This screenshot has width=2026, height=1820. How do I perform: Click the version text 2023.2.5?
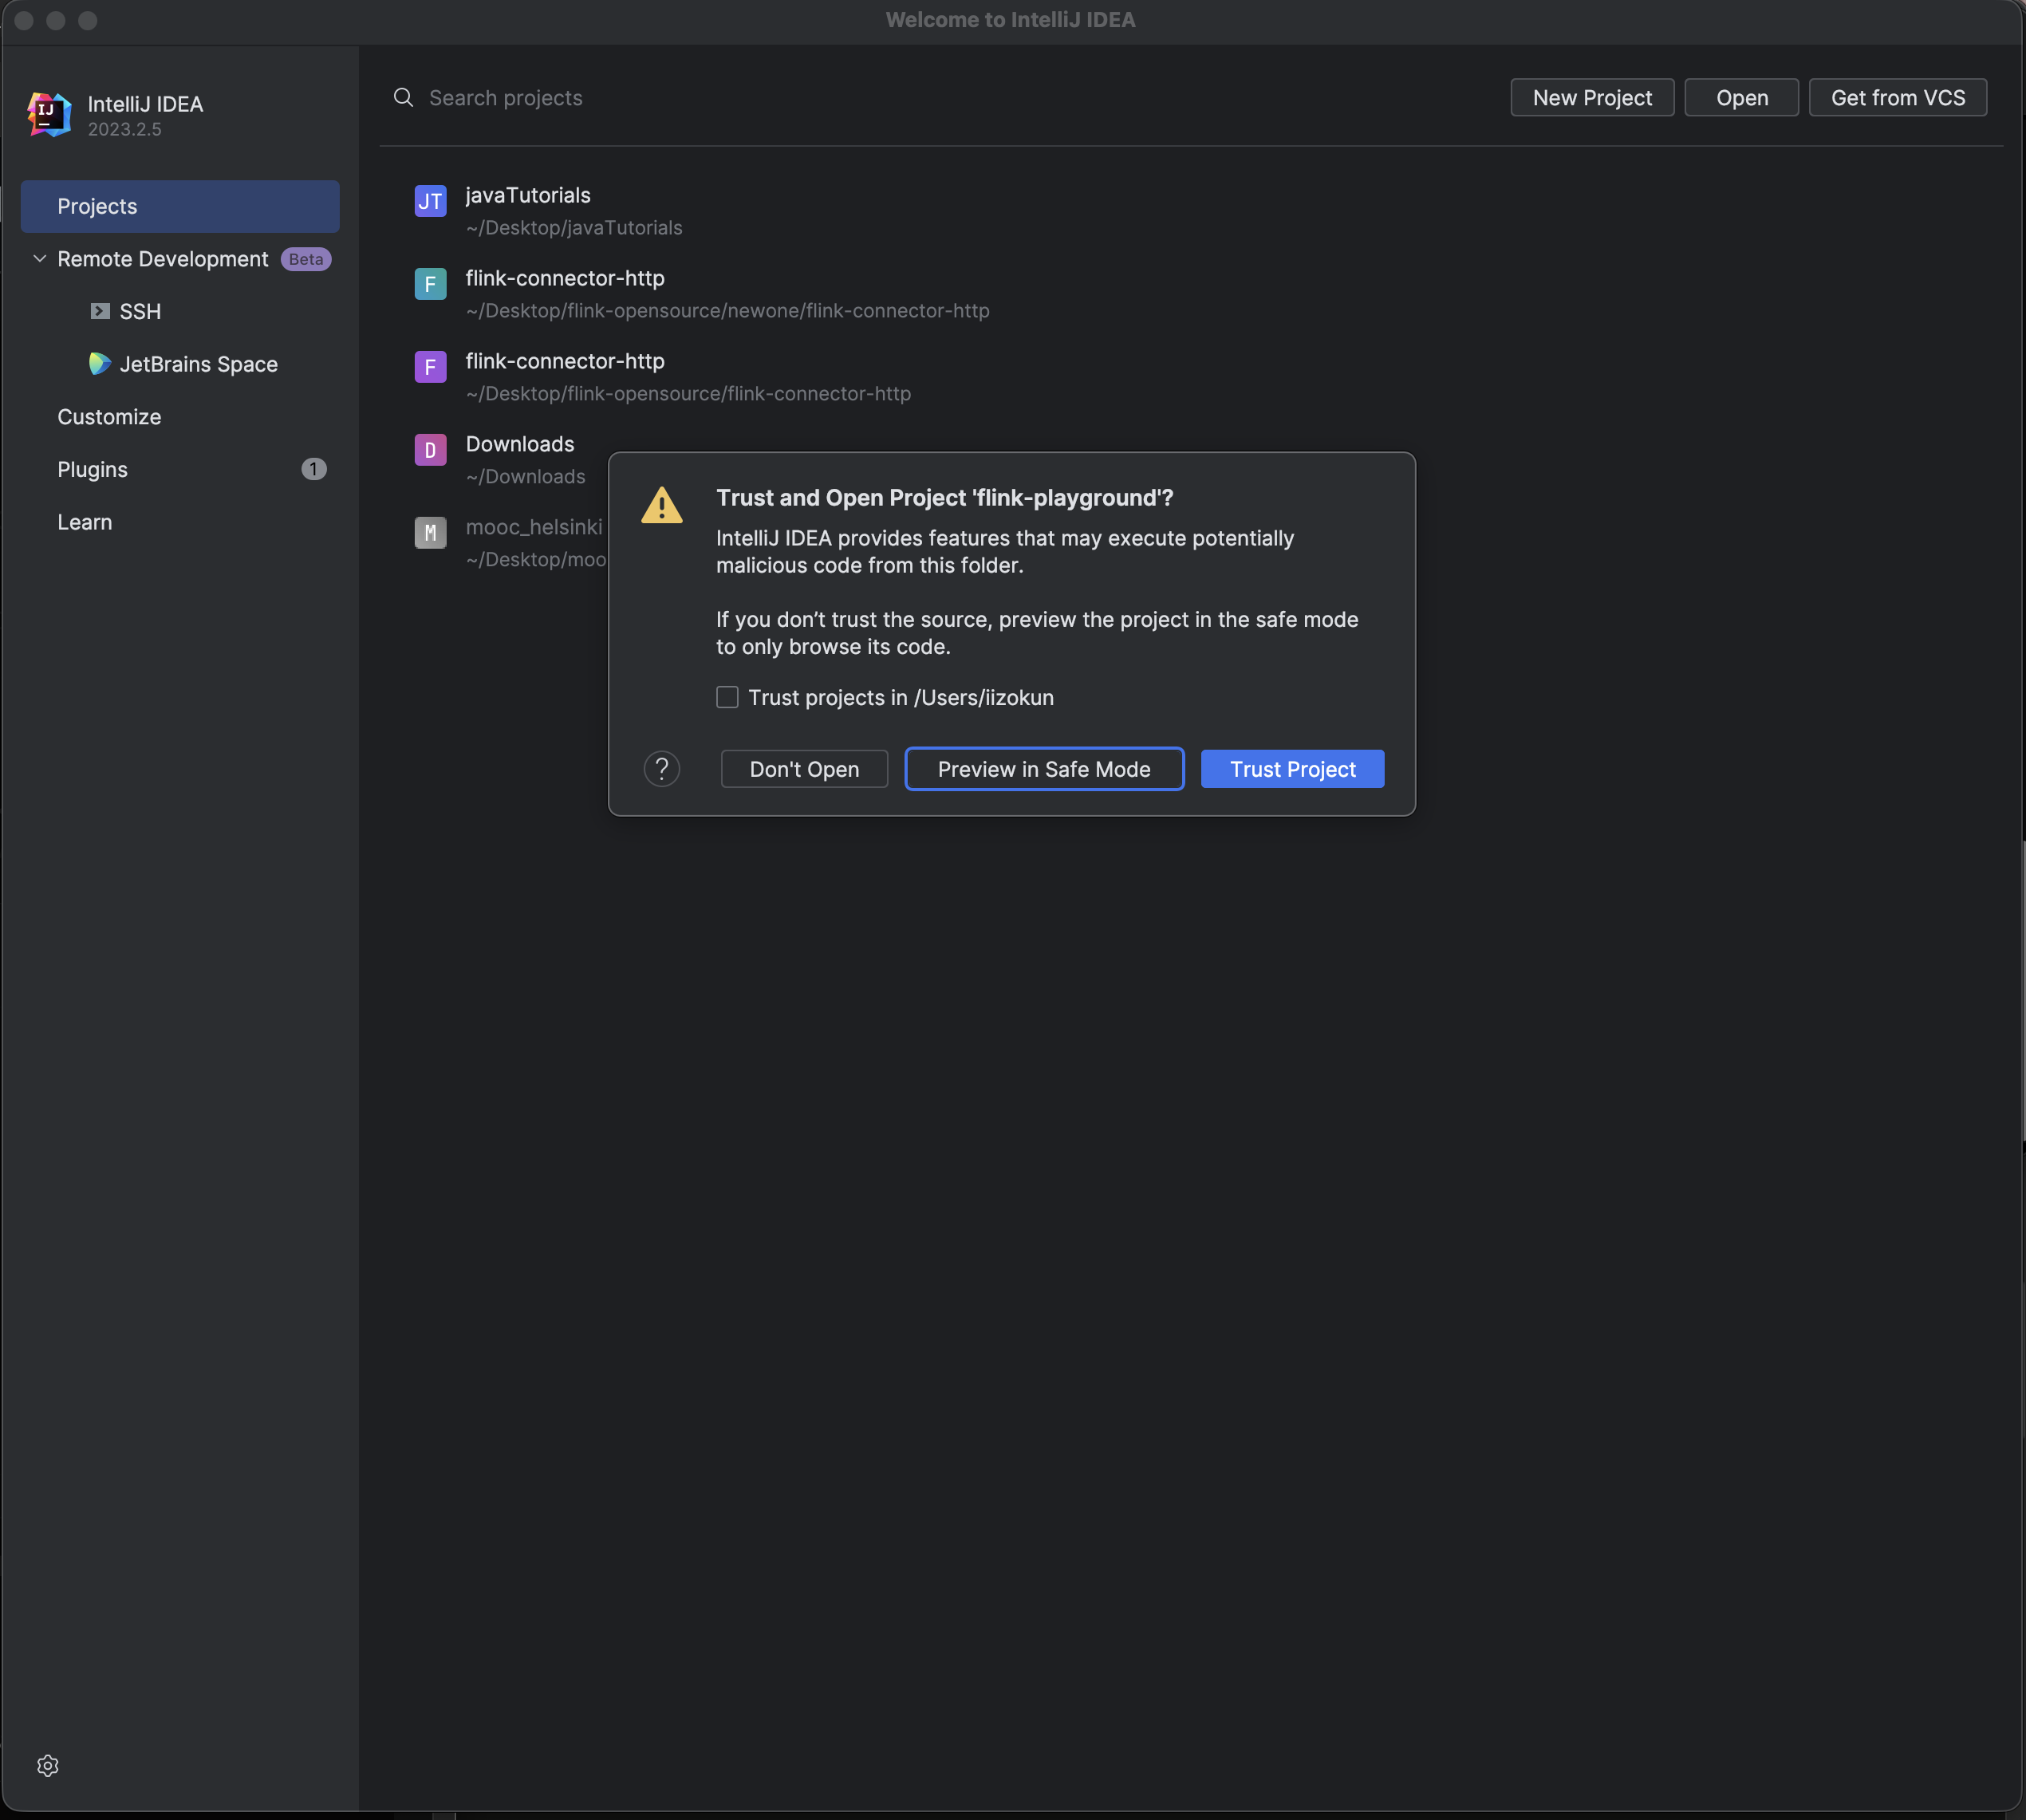tap(124, 130)
